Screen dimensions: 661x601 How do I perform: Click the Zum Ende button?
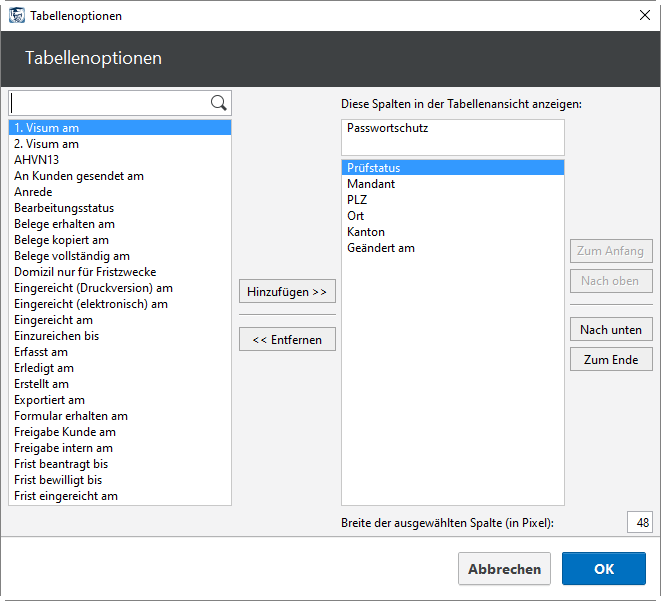coord(611,359)
